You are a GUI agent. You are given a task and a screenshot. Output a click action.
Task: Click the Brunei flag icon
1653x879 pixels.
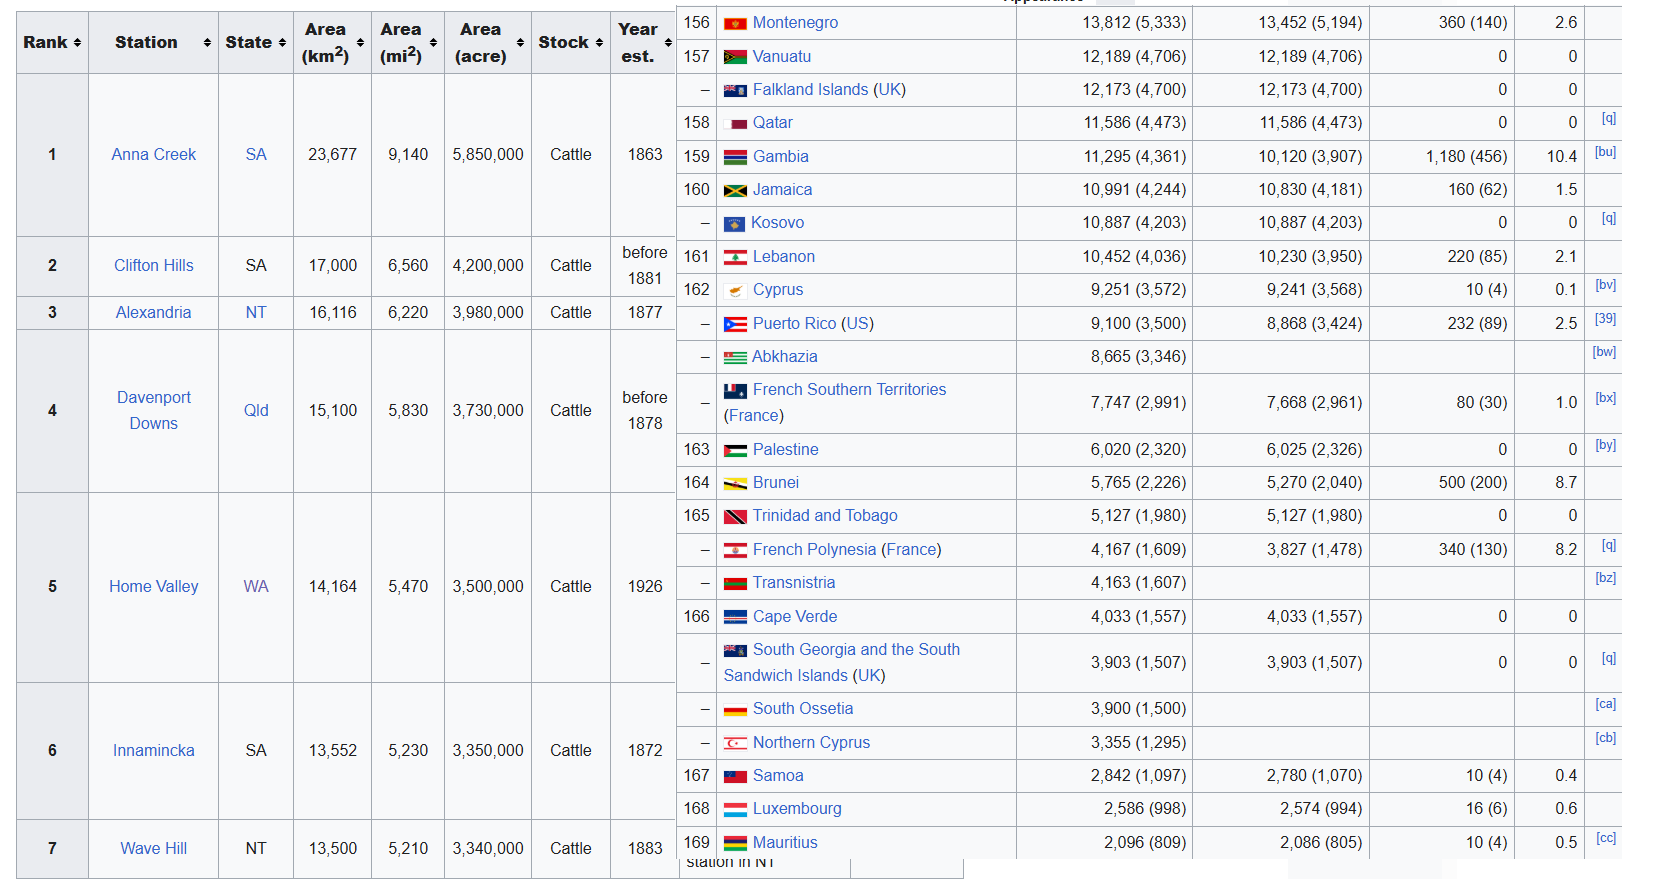tap(735, 483)
